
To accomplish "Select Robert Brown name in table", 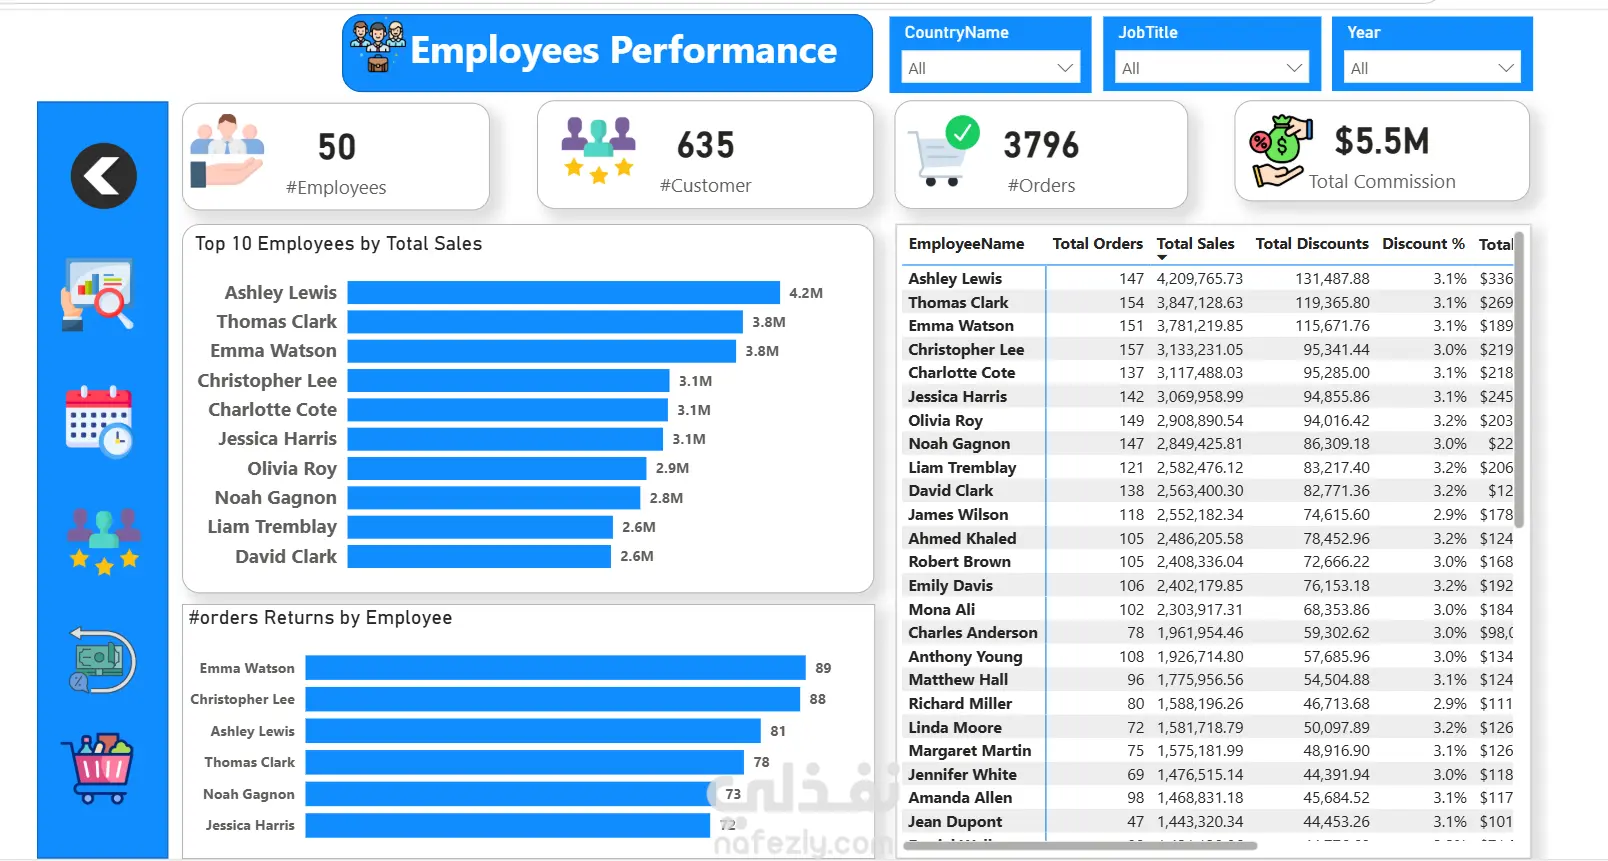I will pyautogui.click(x=960, y=562).
